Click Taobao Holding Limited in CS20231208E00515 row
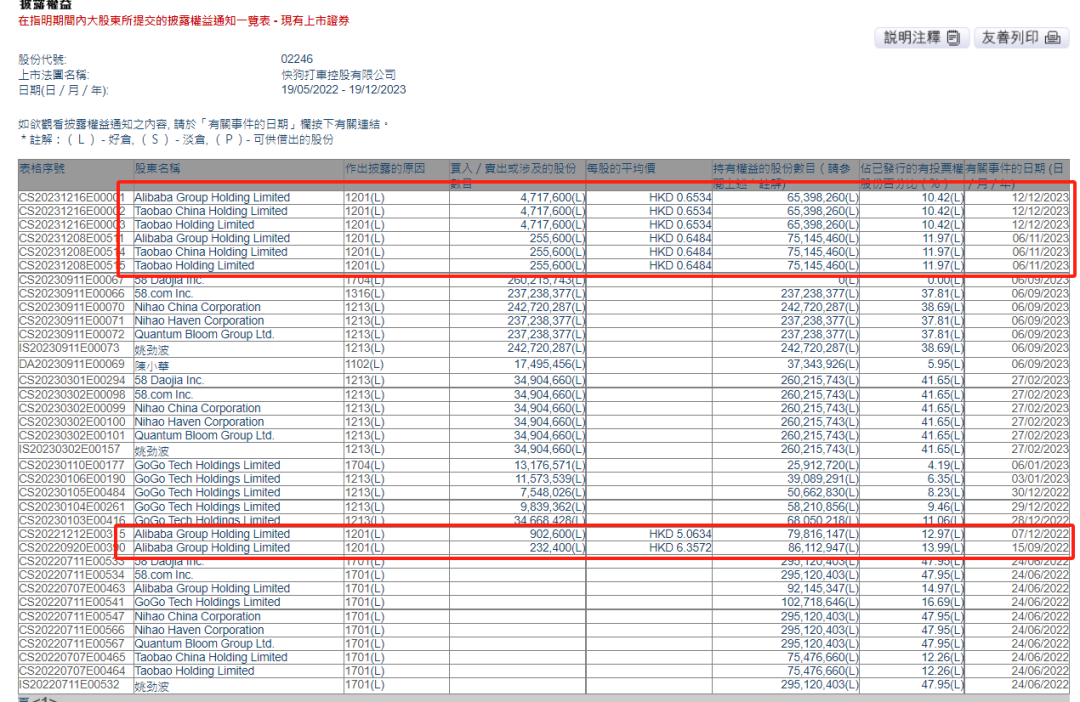This screenshot has width=1080, height=702. click(194, 266)
